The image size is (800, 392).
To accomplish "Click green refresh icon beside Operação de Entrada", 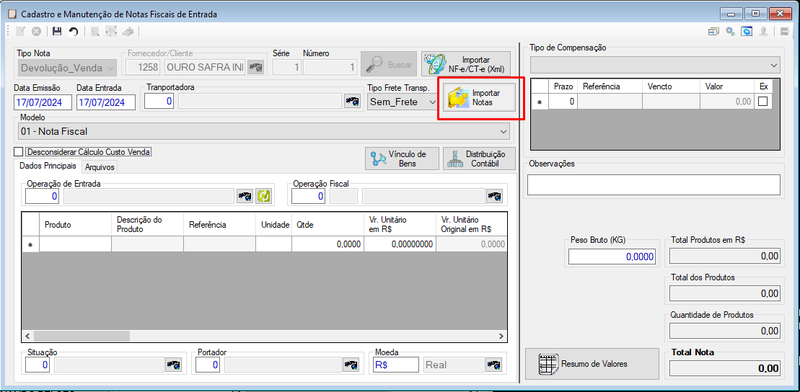I will (x=264, y=196).
